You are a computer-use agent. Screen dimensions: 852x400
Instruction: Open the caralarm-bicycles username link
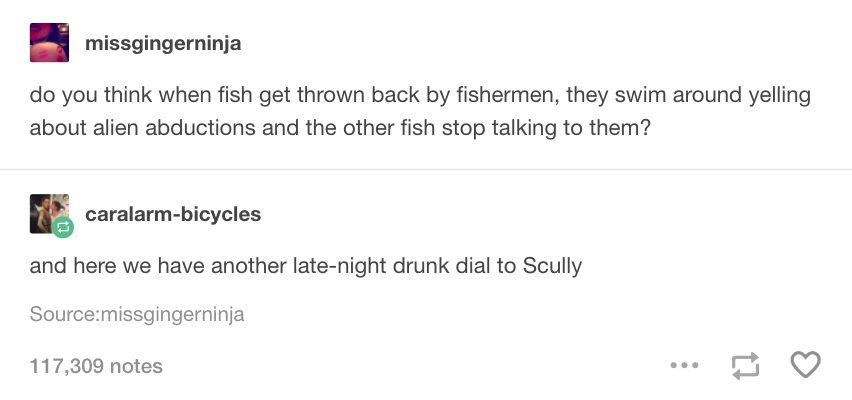(x=173, y=214)
